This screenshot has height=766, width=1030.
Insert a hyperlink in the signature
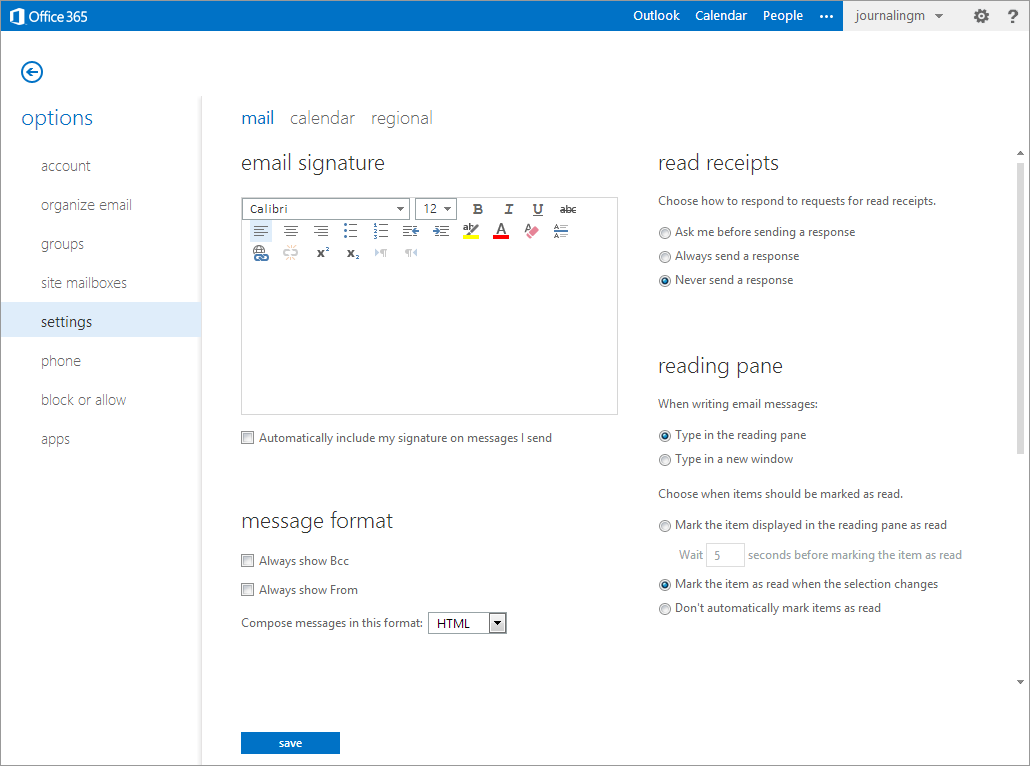tap(261, 253)
